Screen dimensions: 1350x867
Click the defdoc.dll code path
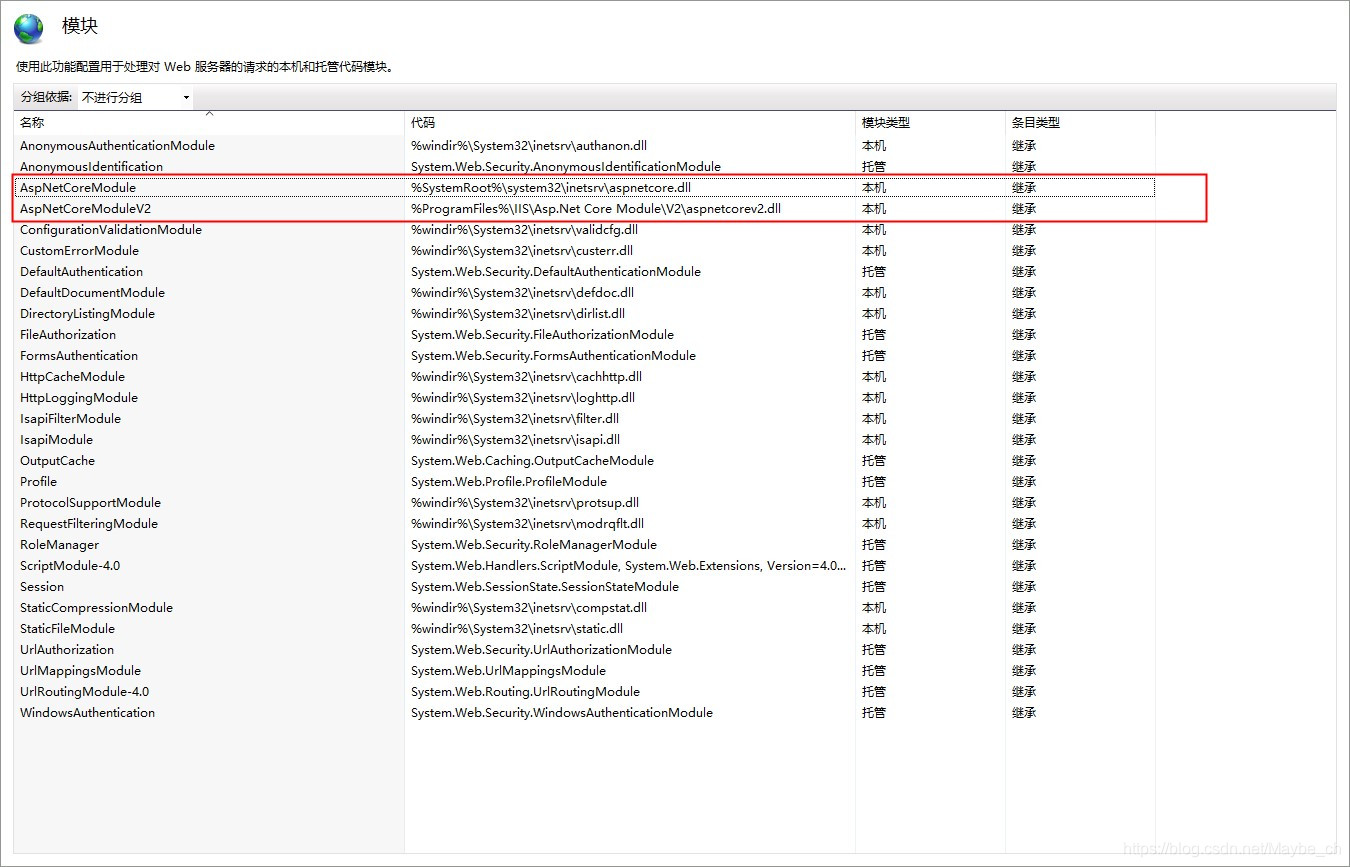click(x=522, y=292)
